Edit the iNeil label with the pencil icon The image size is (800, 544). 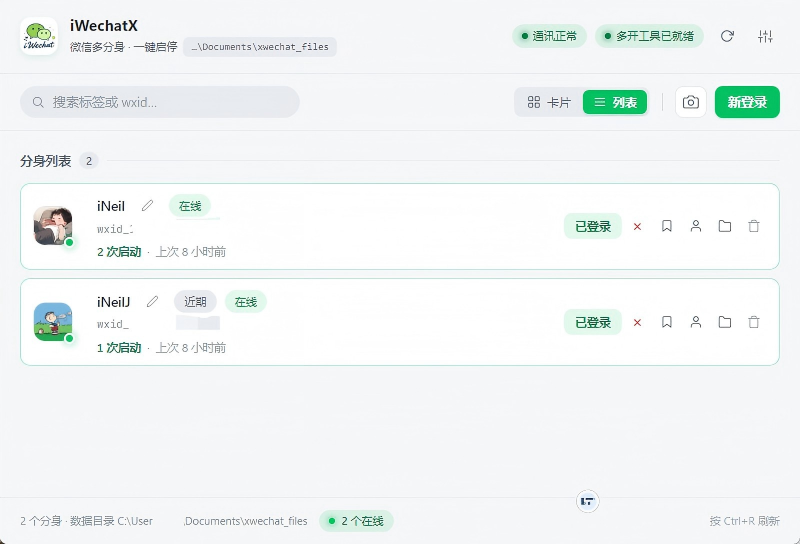coord(147,206)
